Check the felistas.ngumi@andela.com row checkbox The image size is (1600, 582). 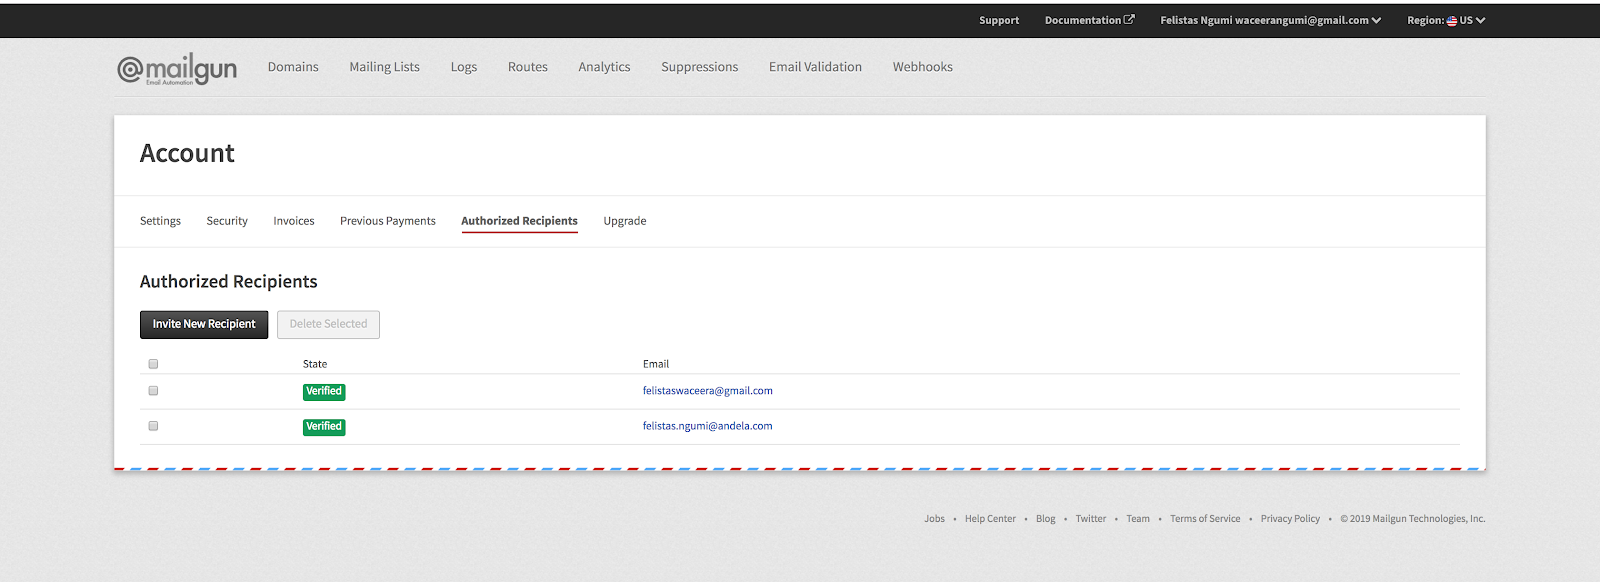[x=153, y=426]
